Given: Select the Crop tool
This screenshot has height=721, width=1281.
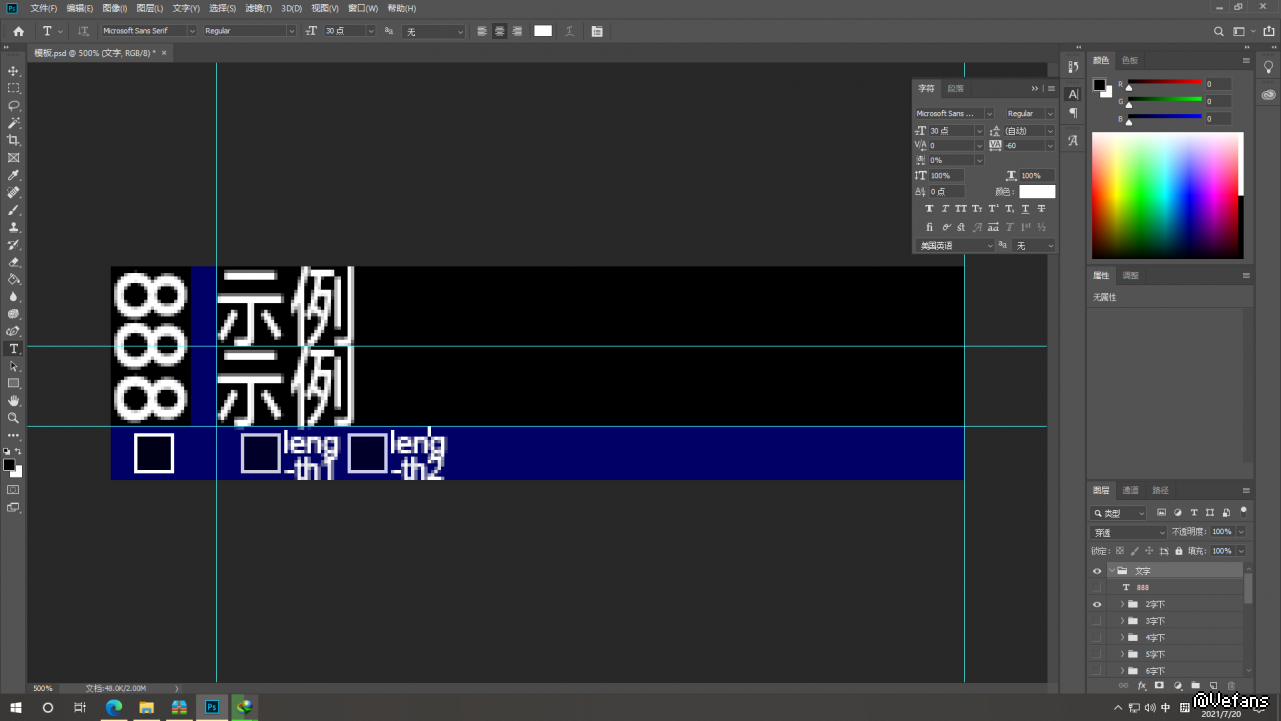Looking at the screenshot, I should tap(14, 140).
